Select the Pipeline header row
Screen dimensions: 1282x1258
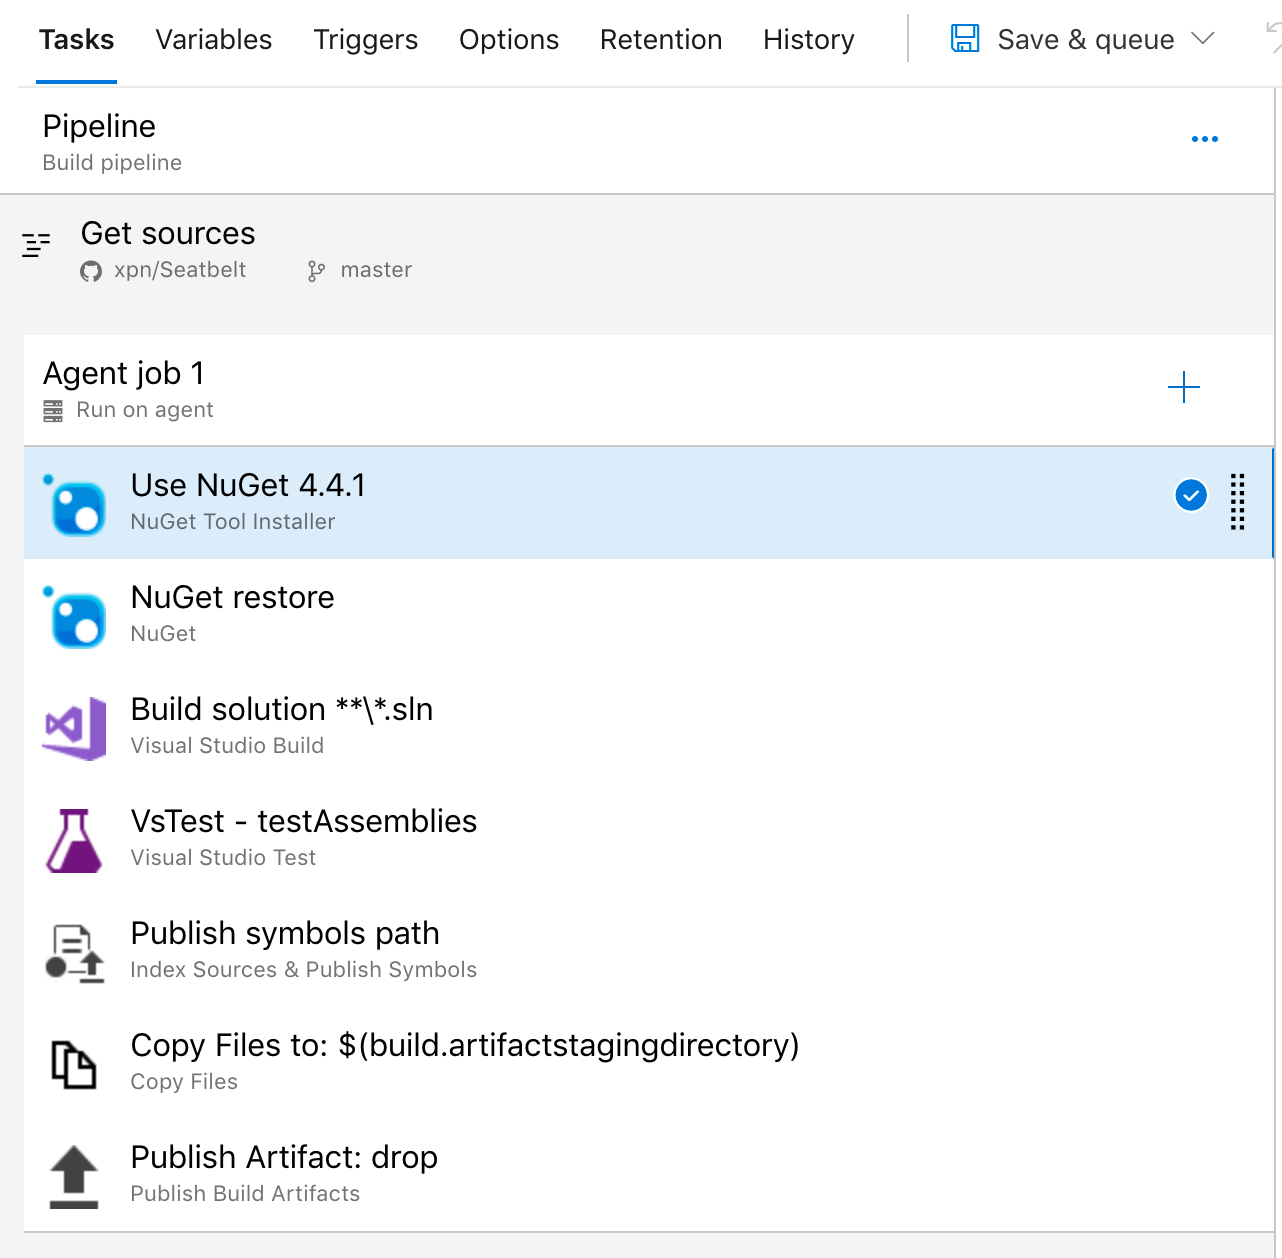637,141
